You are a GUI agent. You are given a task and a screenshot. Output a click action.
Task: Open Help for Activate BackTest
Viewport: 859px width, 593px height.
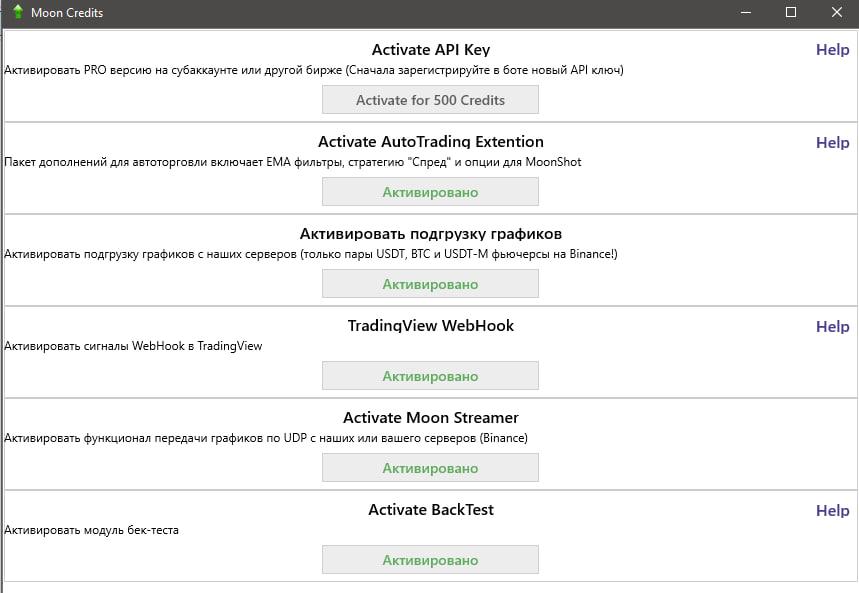[x=832, y=511]
